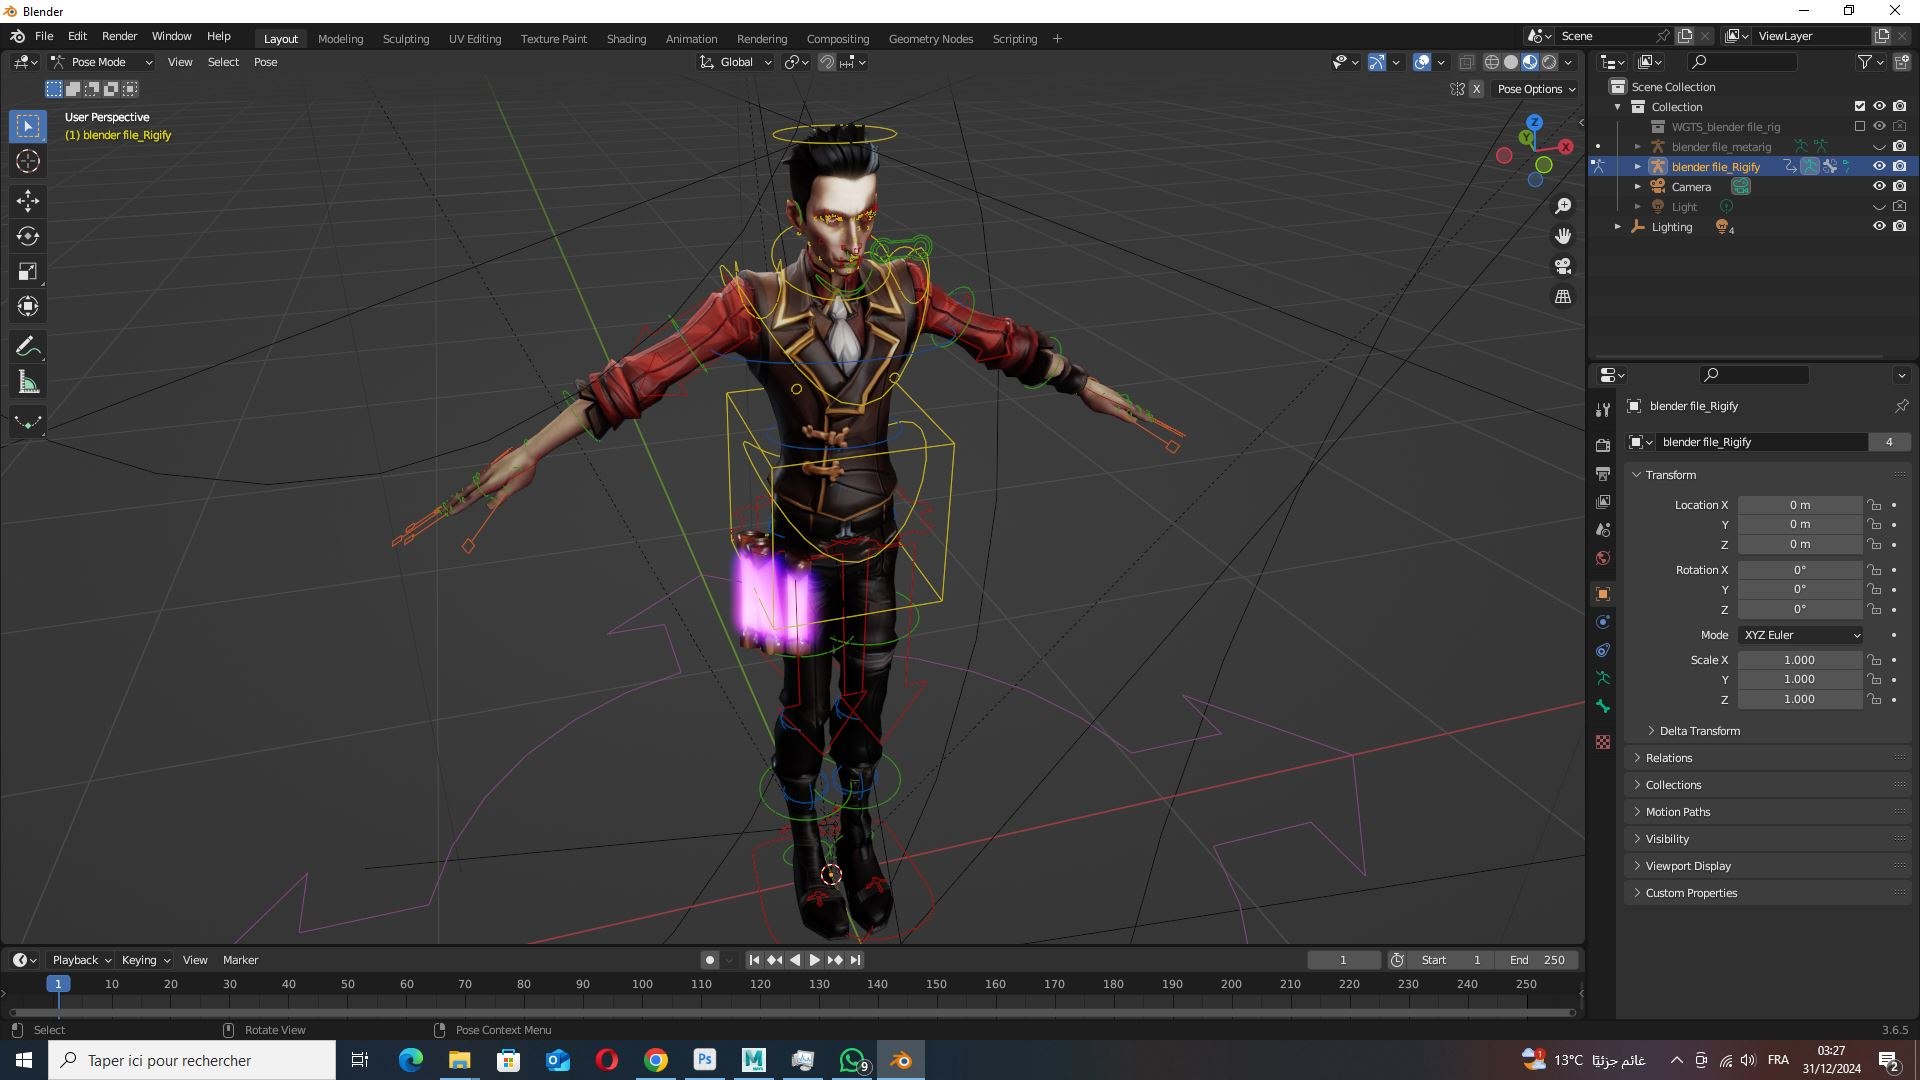The width and height of the screenshot is (1920, 1080).
Task: Toggle X-ray display in viewport header
Action: pos(1466,62)
